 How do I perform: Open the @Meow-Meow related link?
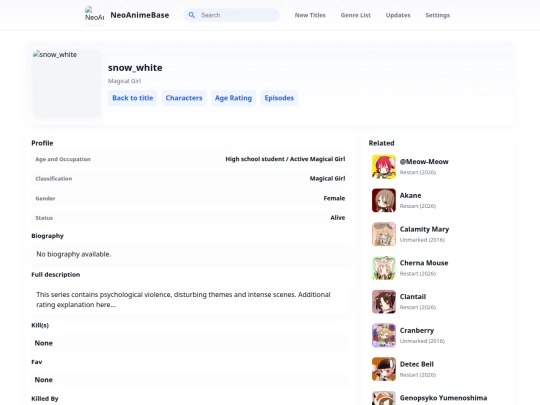click(x=424, y=162)
